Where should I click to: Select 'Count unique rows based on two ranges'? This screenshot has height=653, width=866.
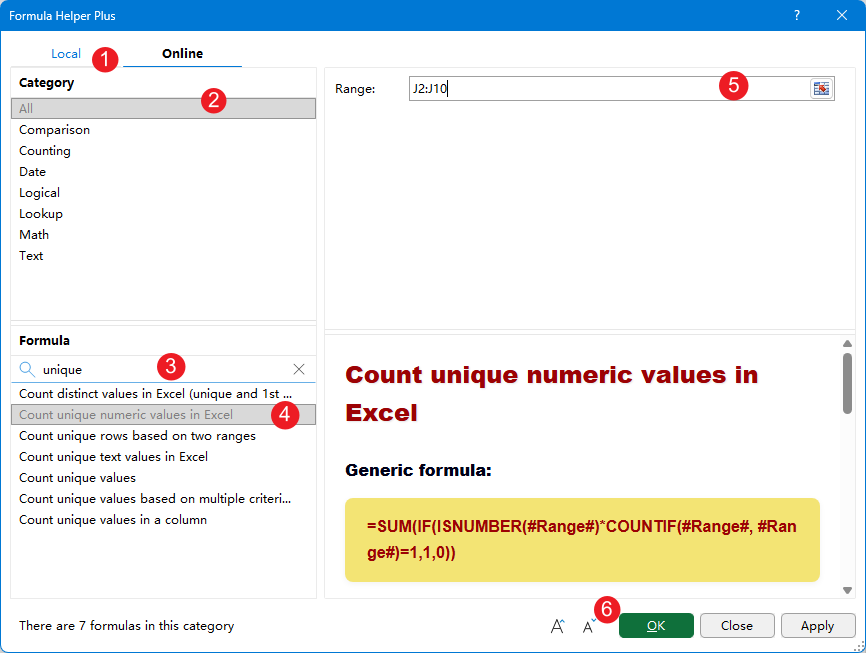pos(163,436)
